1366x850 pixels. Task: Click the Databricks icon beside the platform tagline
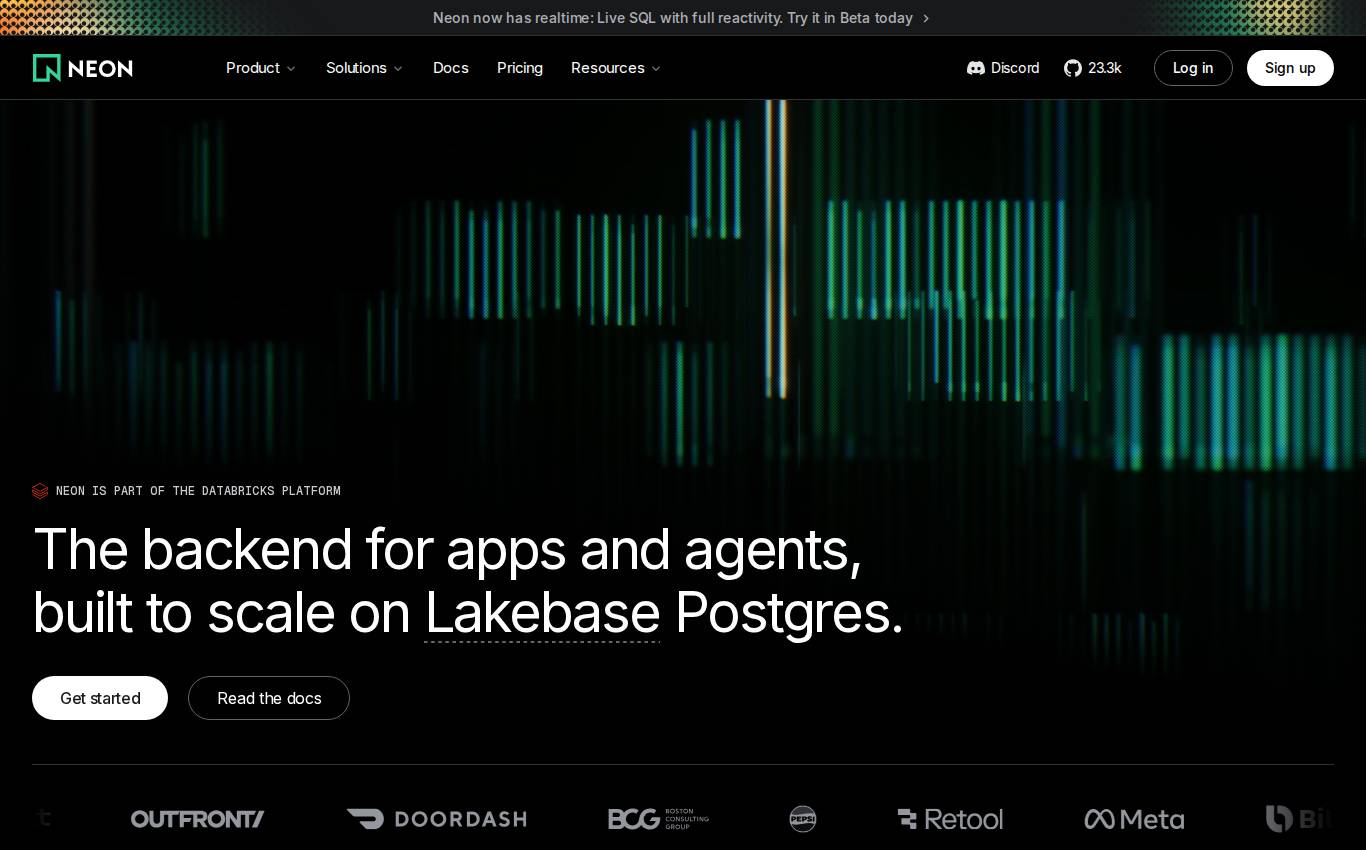pyautogui.click(x=40, y=491)
